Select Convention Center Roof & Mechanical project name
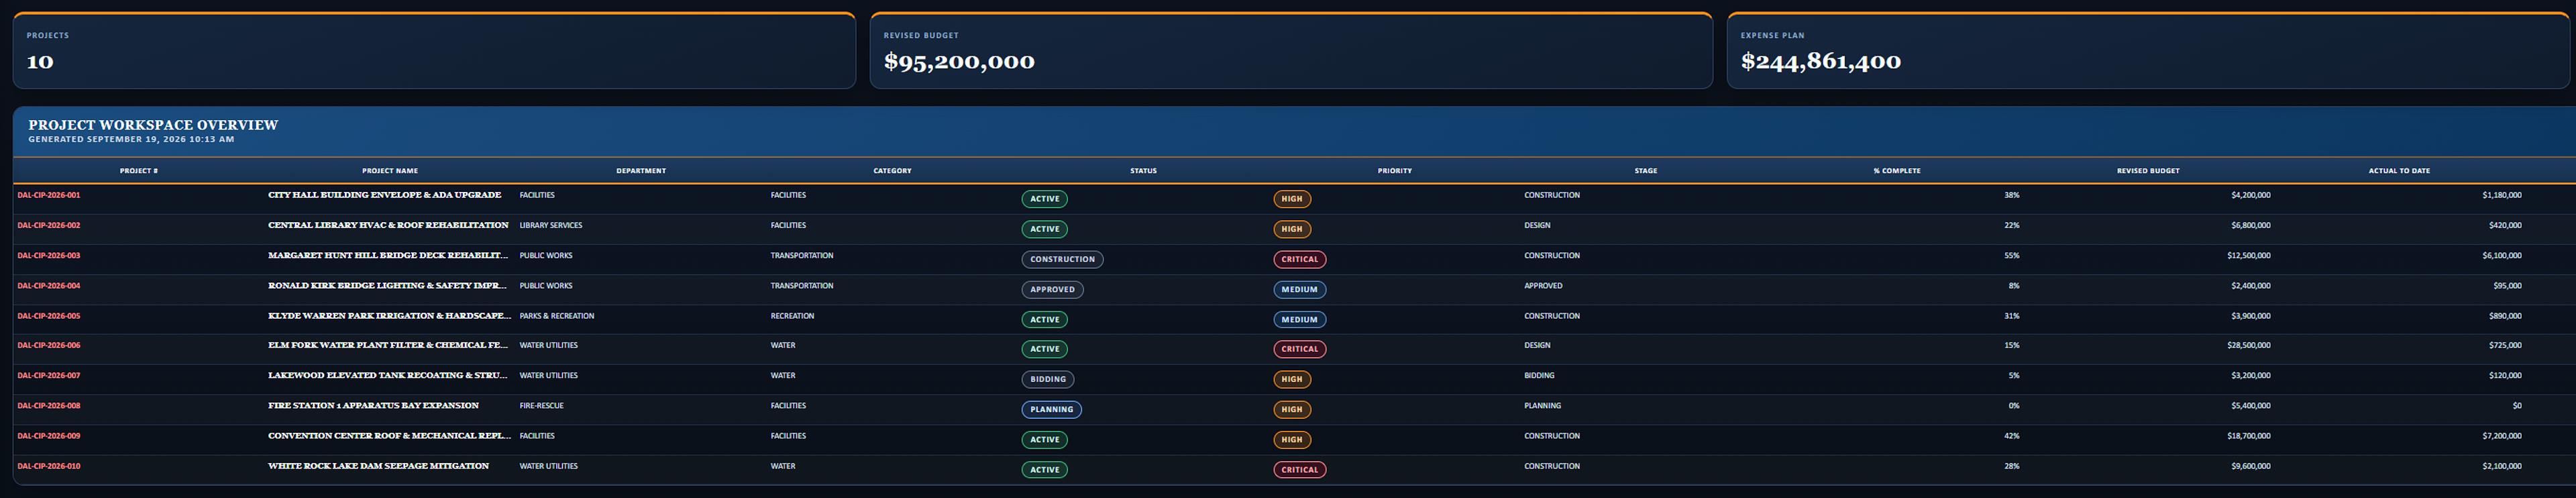2576x498 pixels. [x=389, y=436]
